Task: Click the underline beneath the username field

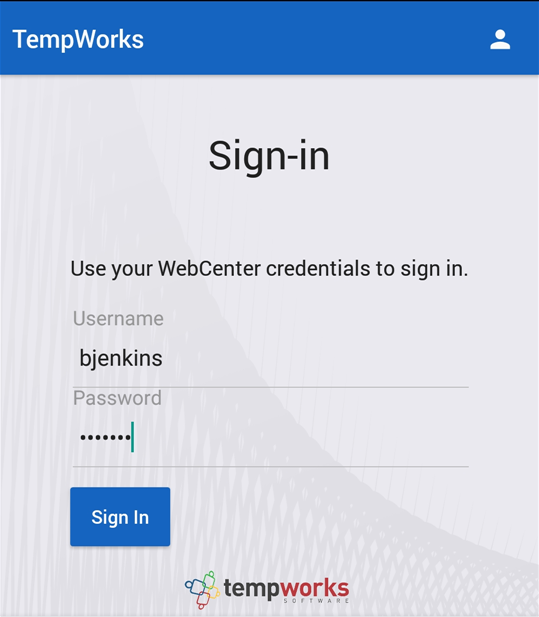Action: pos(270,387)
